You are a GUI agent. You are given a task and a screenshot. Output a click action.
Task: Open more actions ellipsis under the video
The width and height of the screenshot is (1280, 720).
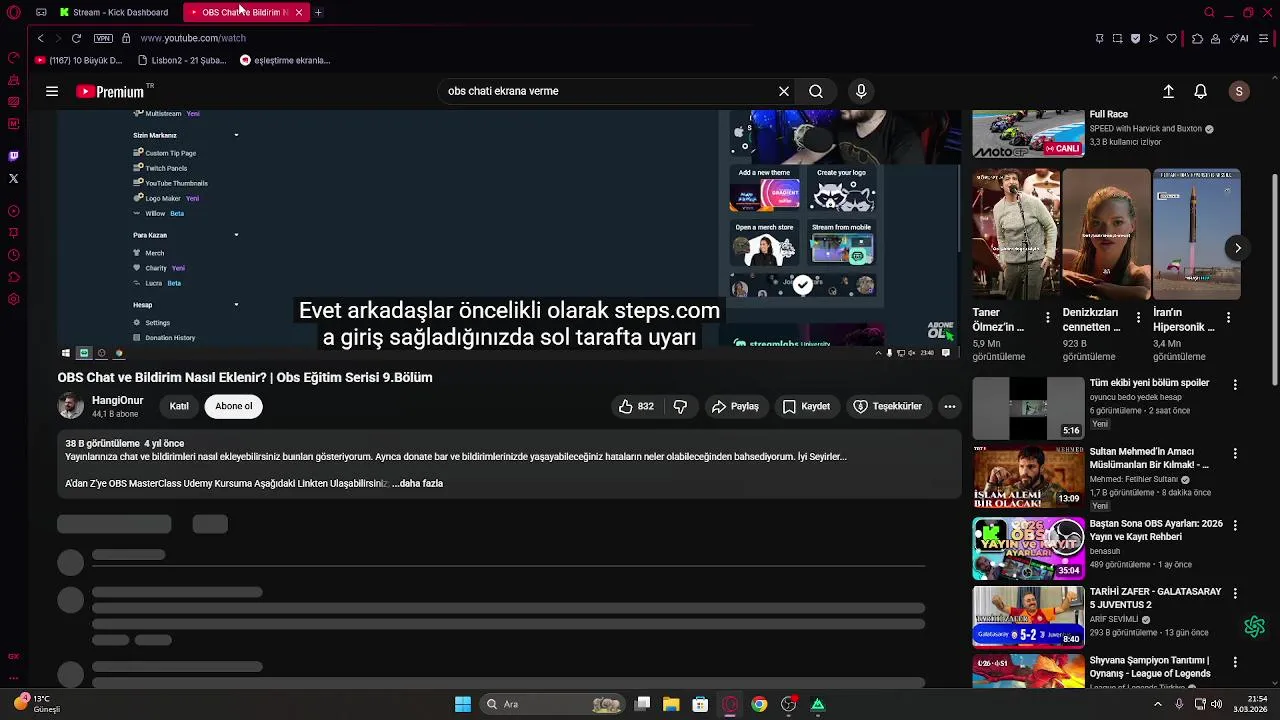[950, 406]
